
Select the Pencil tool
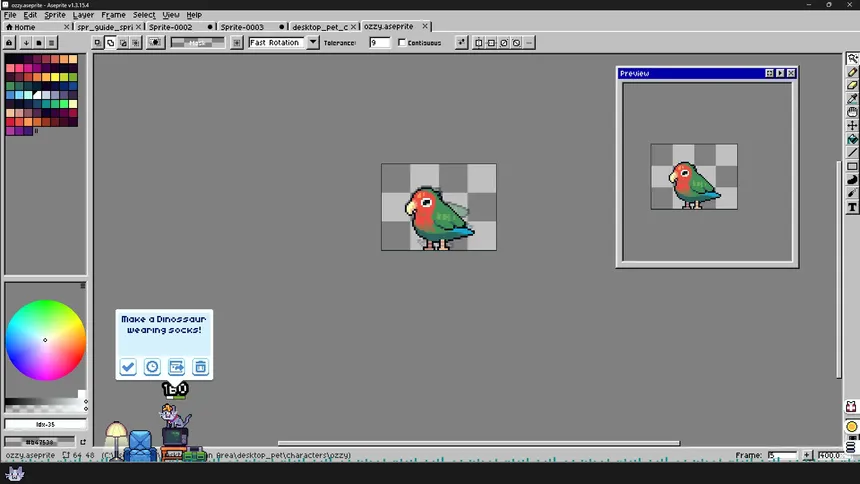click(x=852, y=72)
